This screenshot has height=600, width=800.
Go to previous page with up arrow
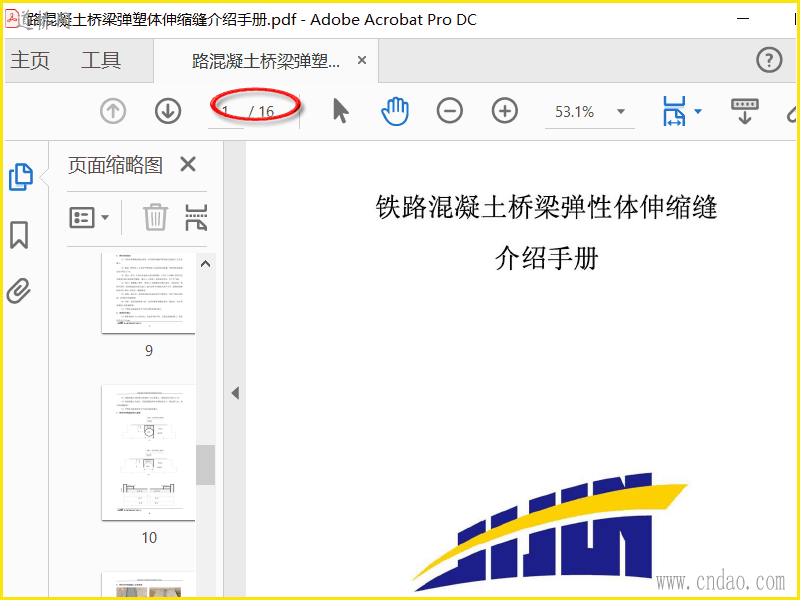click(113, 111)
